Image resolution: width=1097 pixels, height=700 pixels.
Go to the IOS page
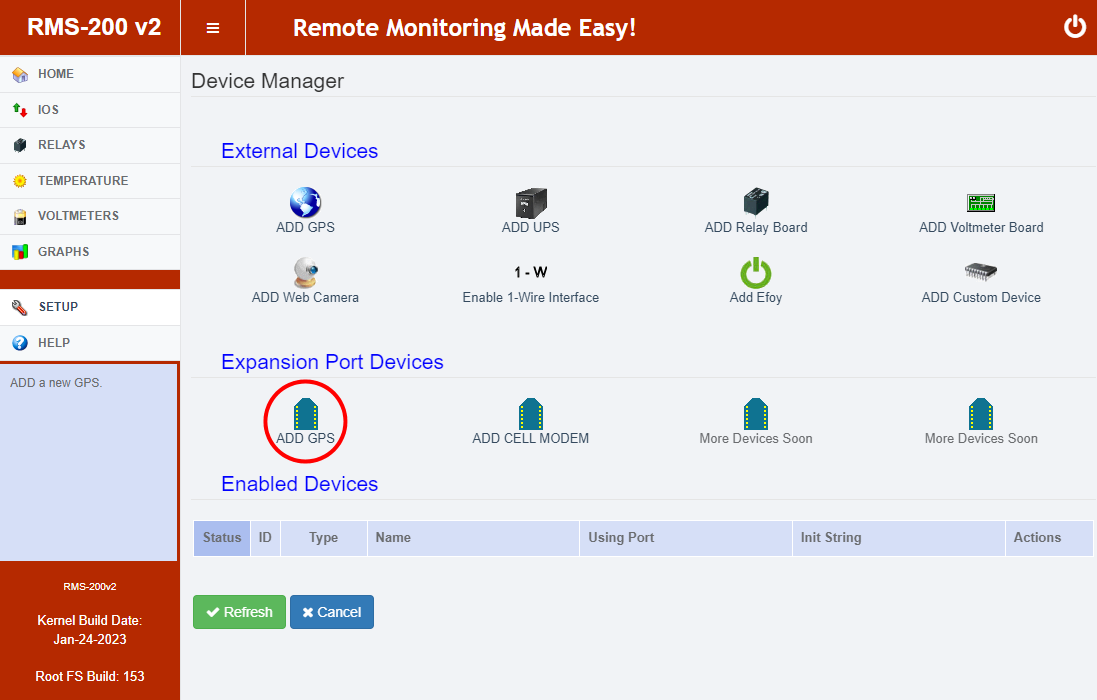(48, 110)
